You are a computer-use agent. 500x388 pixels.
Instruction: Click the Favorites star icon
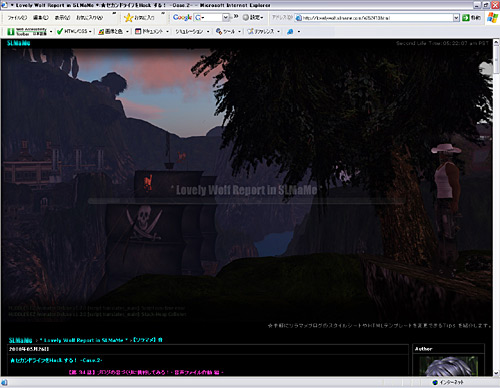pos(128,18)
